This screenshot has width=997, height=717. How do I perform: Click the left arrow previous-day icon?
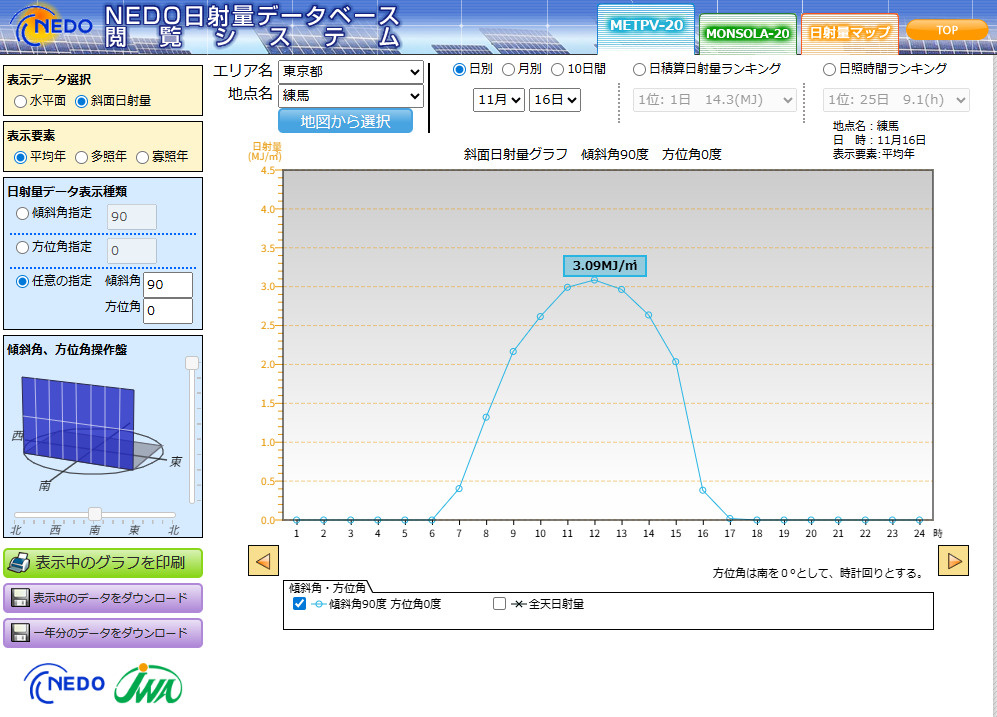(263, 561)
